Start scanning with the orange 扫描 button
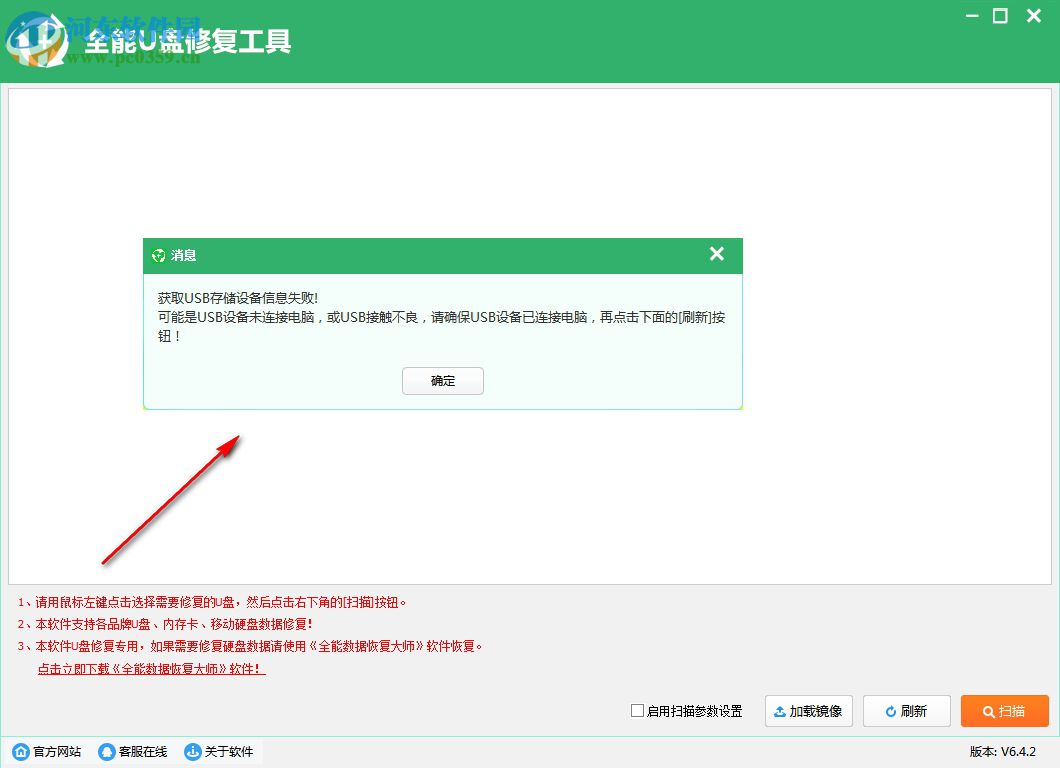Image resolution: width=1060 pixels, height=768 pixels. [1005, 711]
